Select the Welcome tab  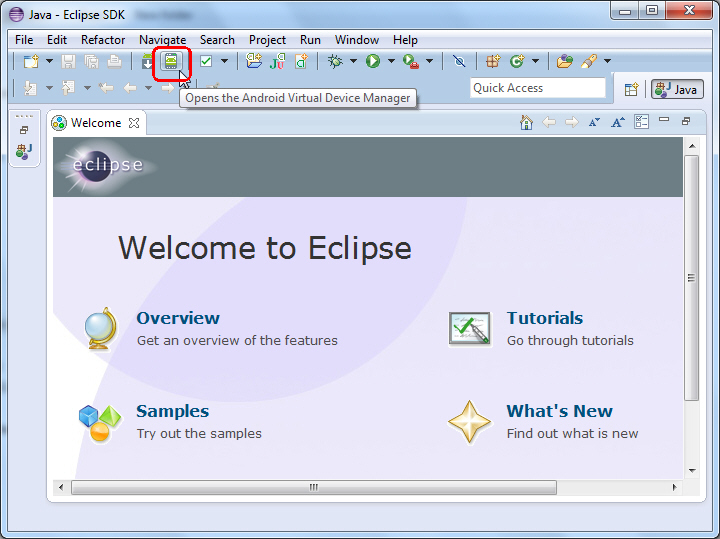point(96,123)
